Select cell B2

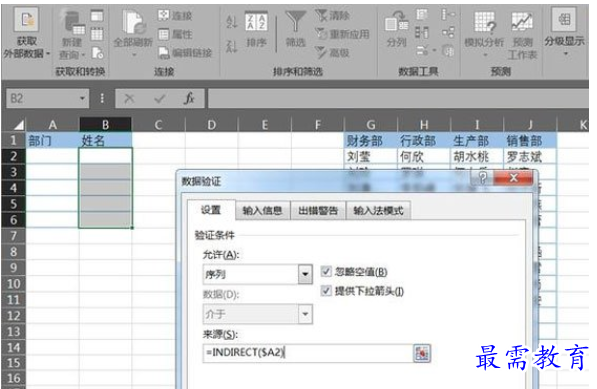tap(105, 156)
